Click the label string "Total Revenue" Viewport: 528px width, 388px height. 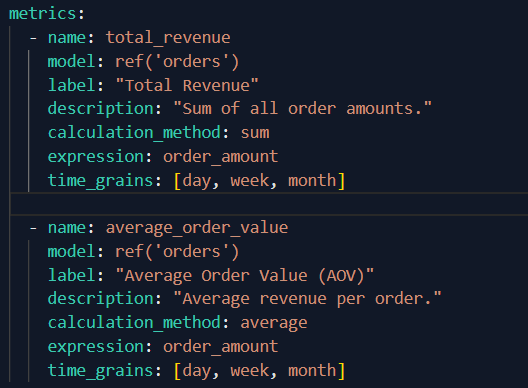click(x=187, y=85)
